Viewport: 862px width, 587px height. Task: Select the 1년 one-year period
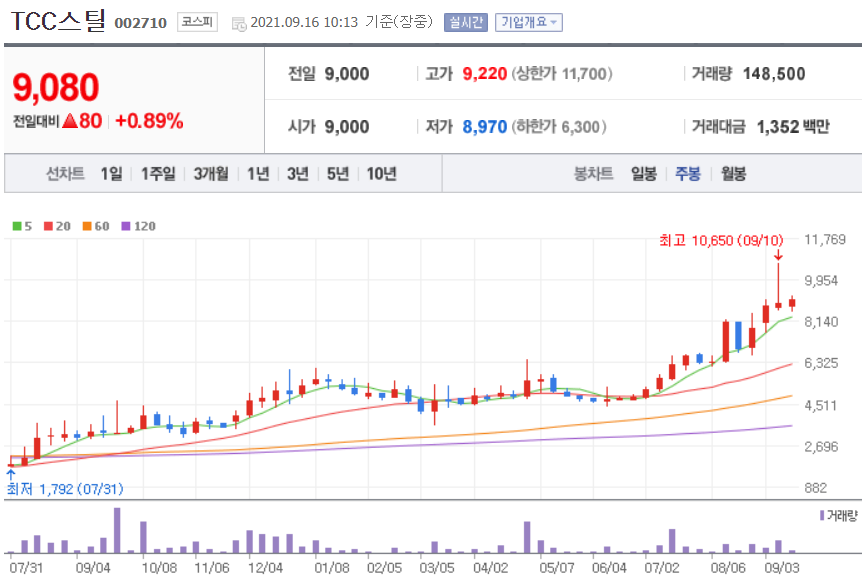tap(258, 172)
